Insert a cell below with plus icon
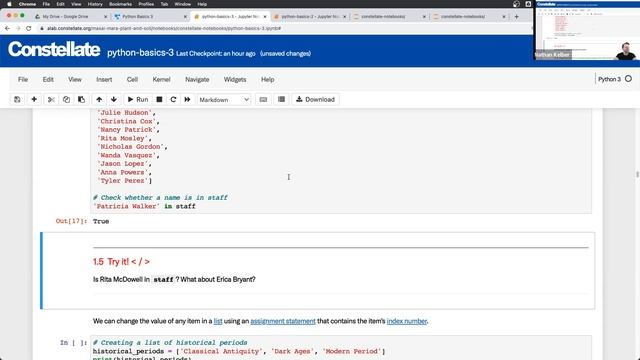This screenshot has width=640, height=360. point(34,99)
